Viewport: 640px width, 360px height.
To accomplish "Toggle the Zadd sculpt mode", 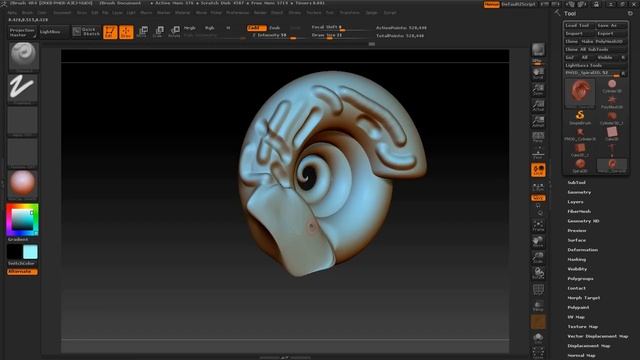I will 256,28.
